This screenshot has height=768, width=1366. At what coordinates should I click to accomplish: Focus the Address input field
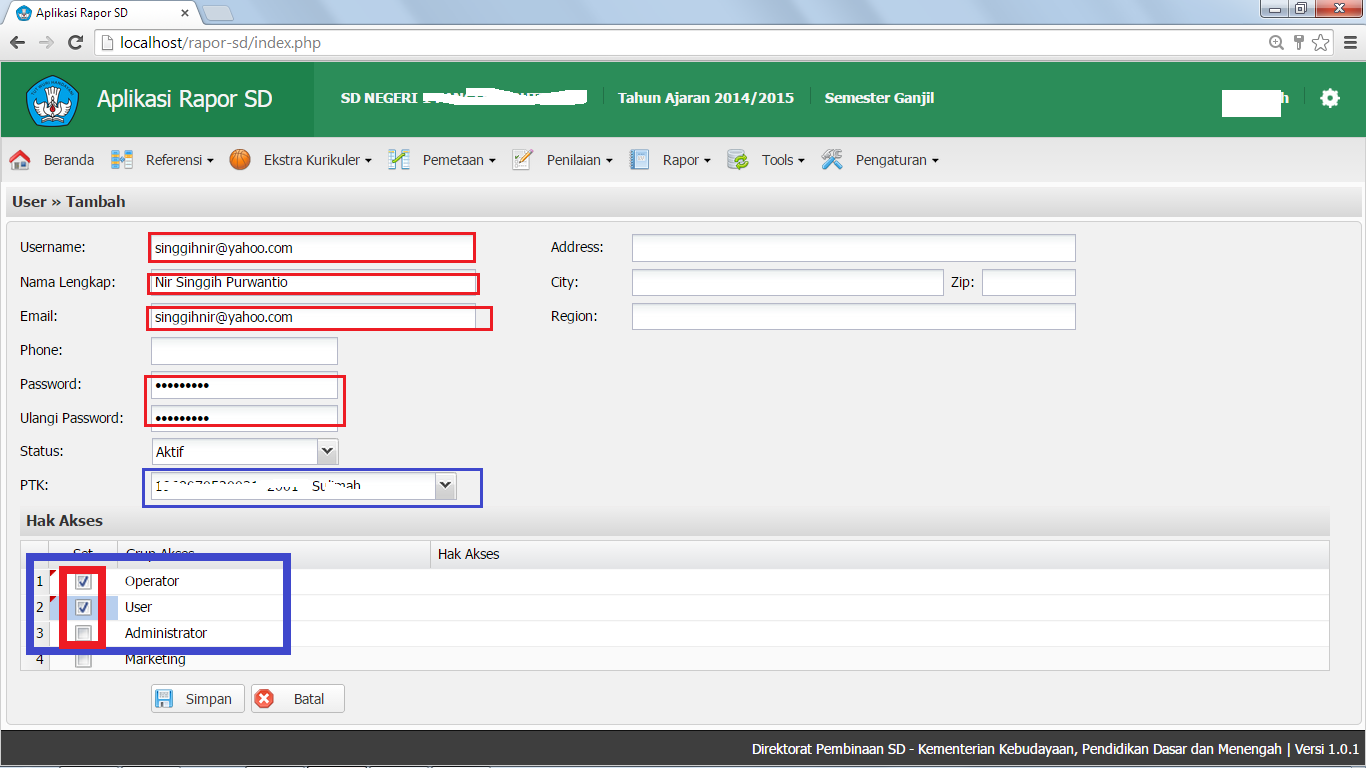[x=854, y=248]
